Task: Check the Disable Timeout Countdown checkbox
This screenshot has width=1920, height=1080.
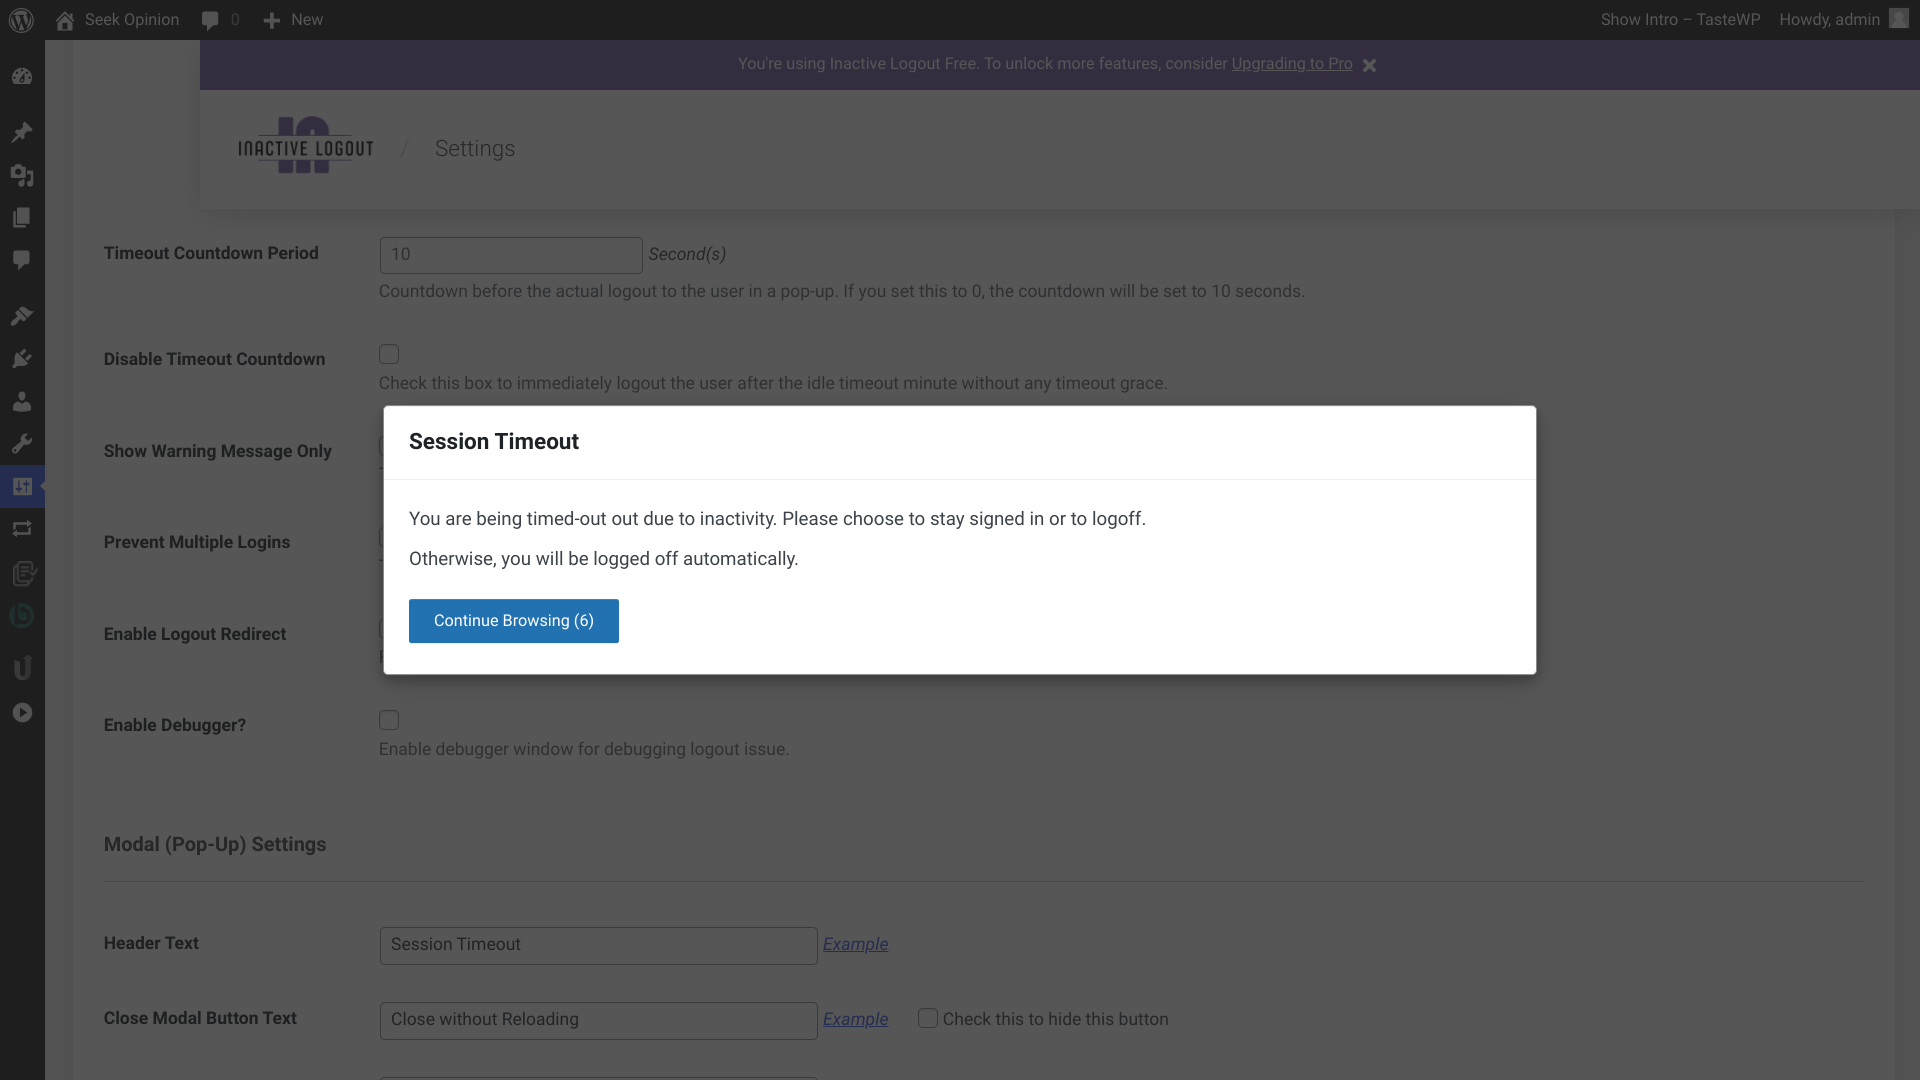Action: (x=388, y=354)
